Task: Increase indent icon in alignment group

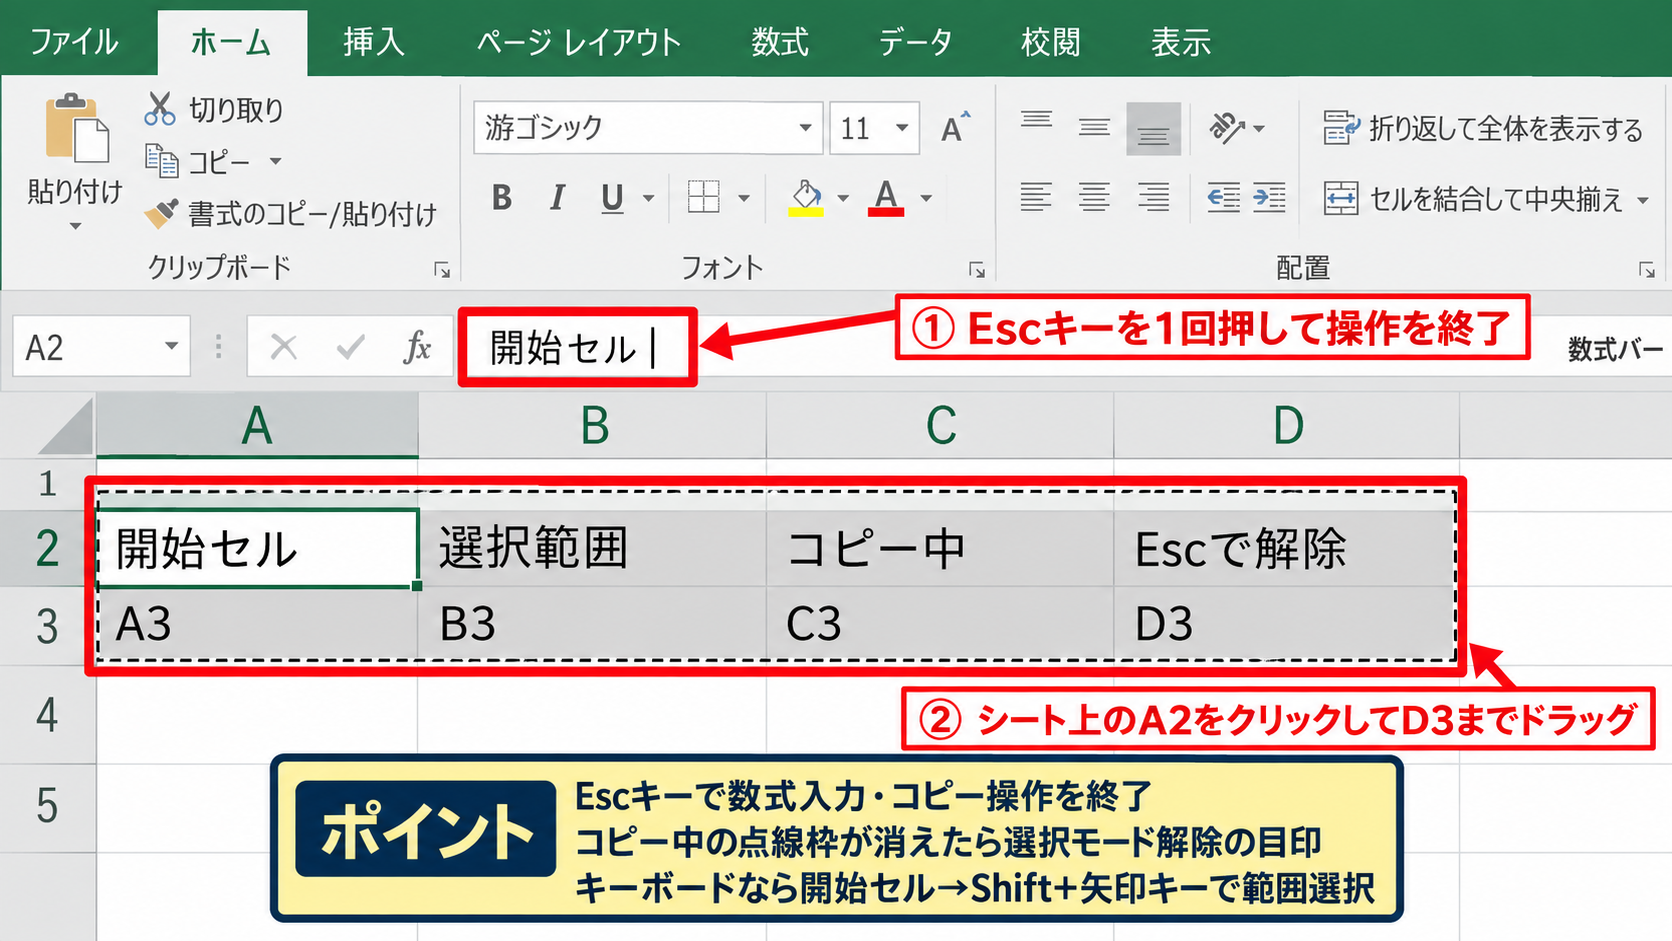Action: [1269, 197]
